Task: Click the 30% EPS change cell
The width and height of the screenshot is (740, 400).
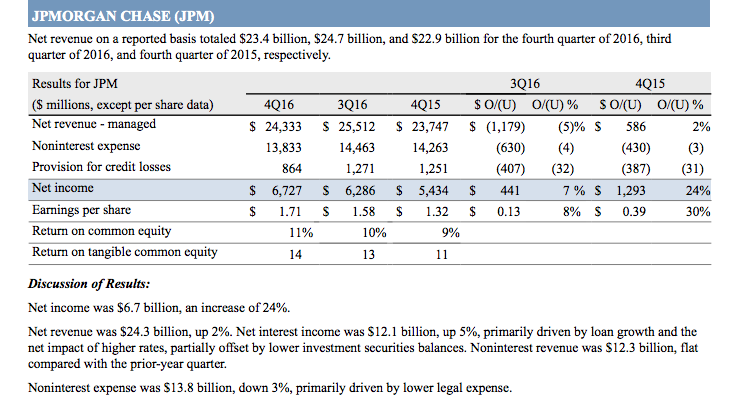Action: [x=698, y=212]
